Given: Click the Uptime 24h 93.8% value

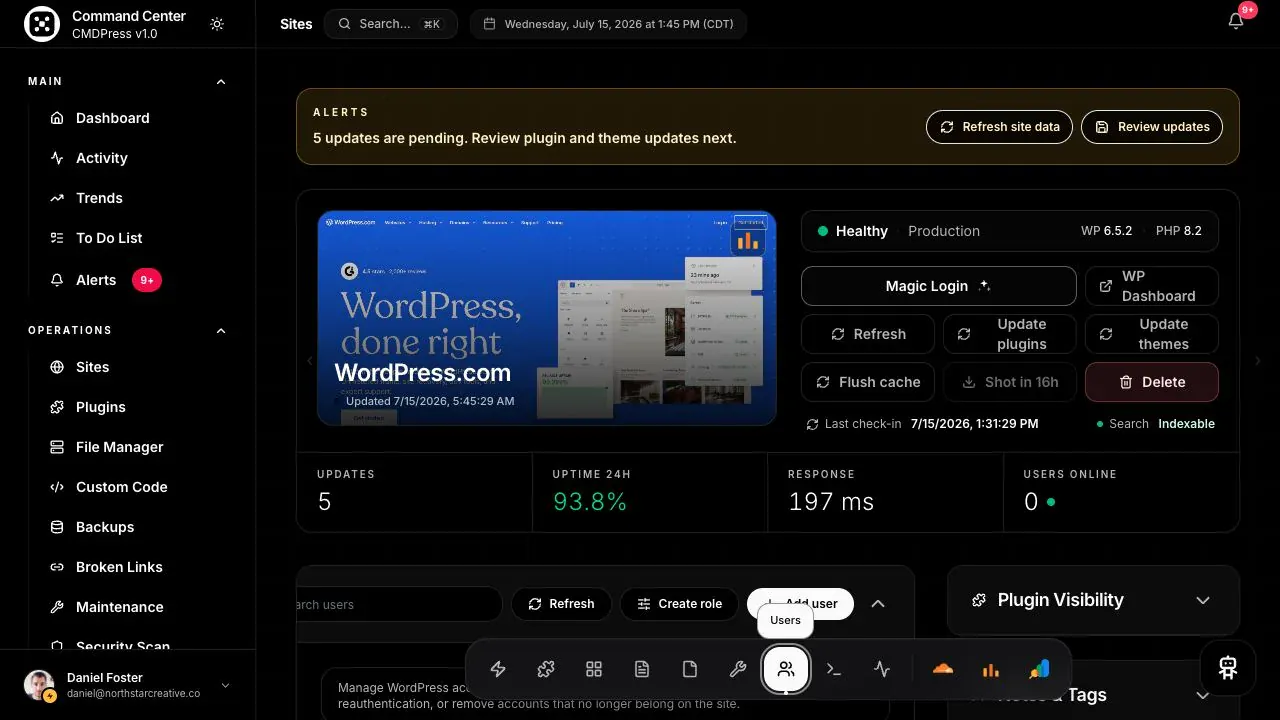Looking at the screenshot, I should 590,502.
